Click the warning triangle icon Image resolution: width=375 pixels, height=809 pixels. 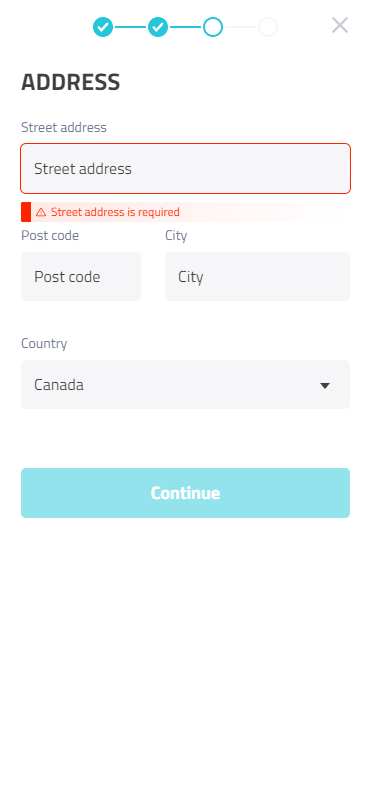click(x=41, y=212)
